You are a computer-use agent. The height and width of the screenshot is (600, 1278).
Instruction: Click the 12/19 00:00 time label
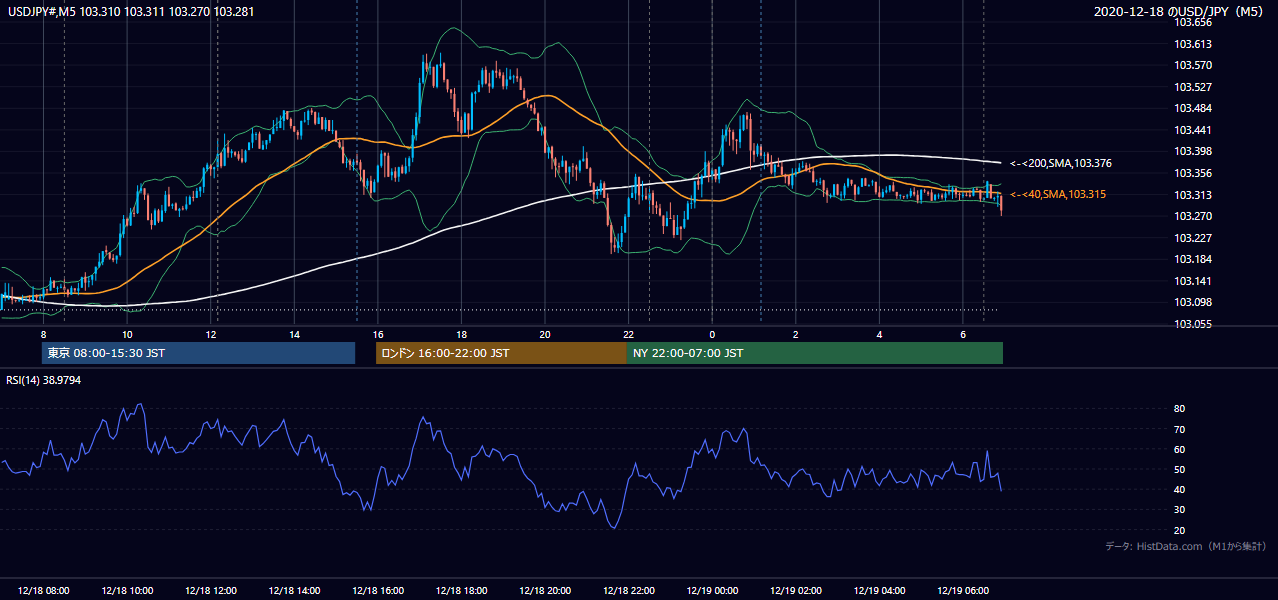coord(712,591)
